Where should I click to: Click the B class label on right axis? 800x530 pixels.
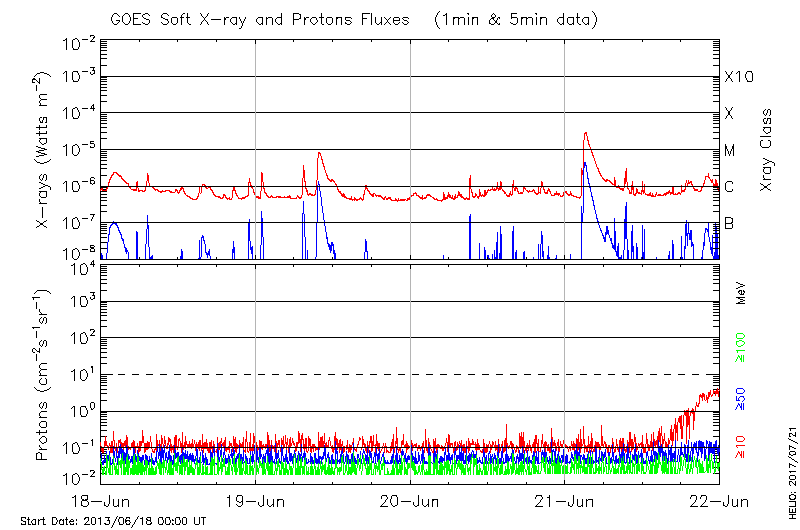click(729, 223)
